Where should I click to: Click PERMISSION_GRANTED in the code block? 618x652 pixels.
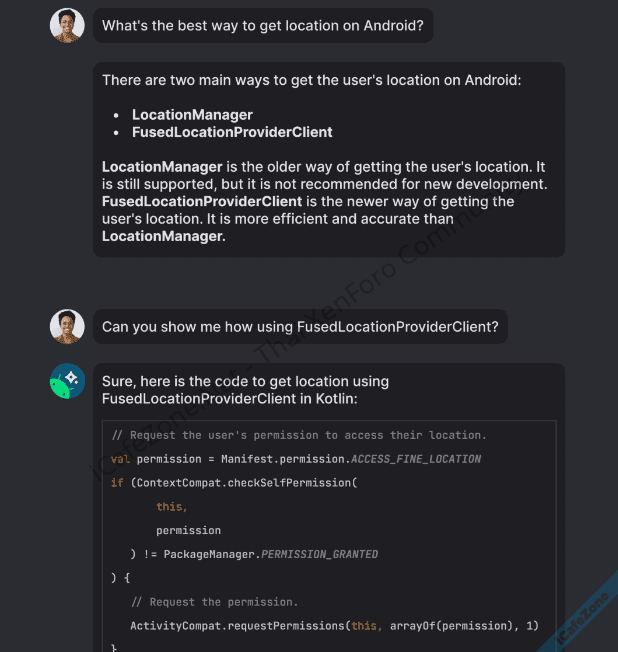coord(319,554)
